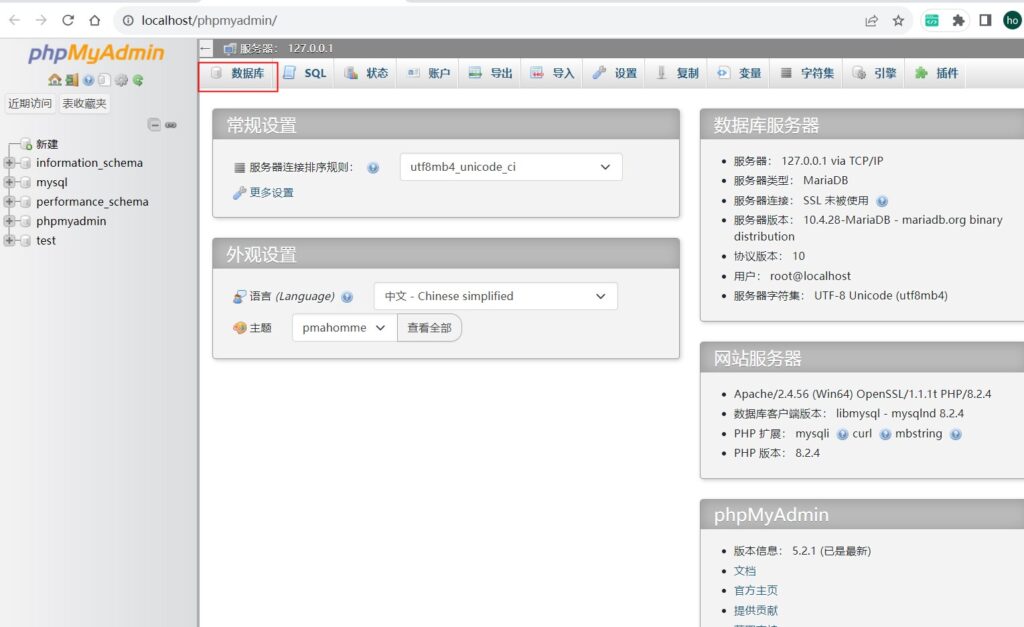Open the MariaDB documentation page icon
This screenshot has width=1024, height=627.
tap(104, 80)
